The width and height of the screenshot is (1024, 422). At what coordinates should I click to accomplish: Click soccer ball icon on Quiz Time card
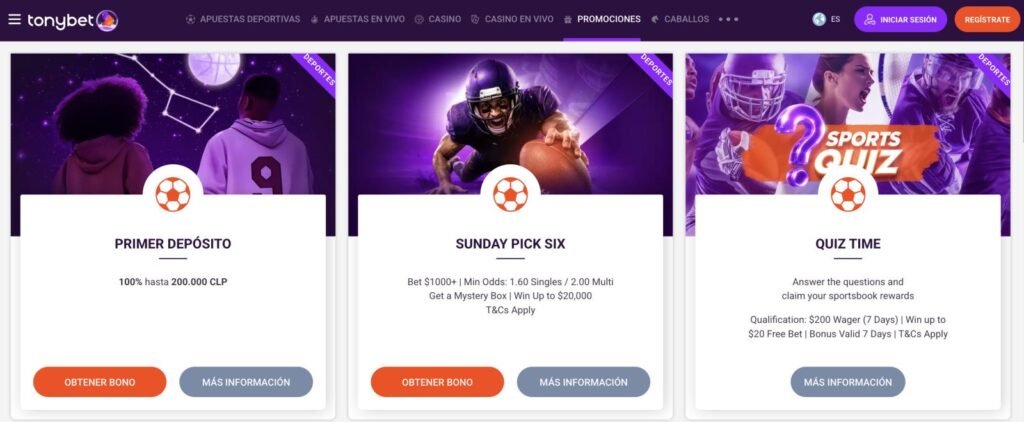(x=848, y=194)
